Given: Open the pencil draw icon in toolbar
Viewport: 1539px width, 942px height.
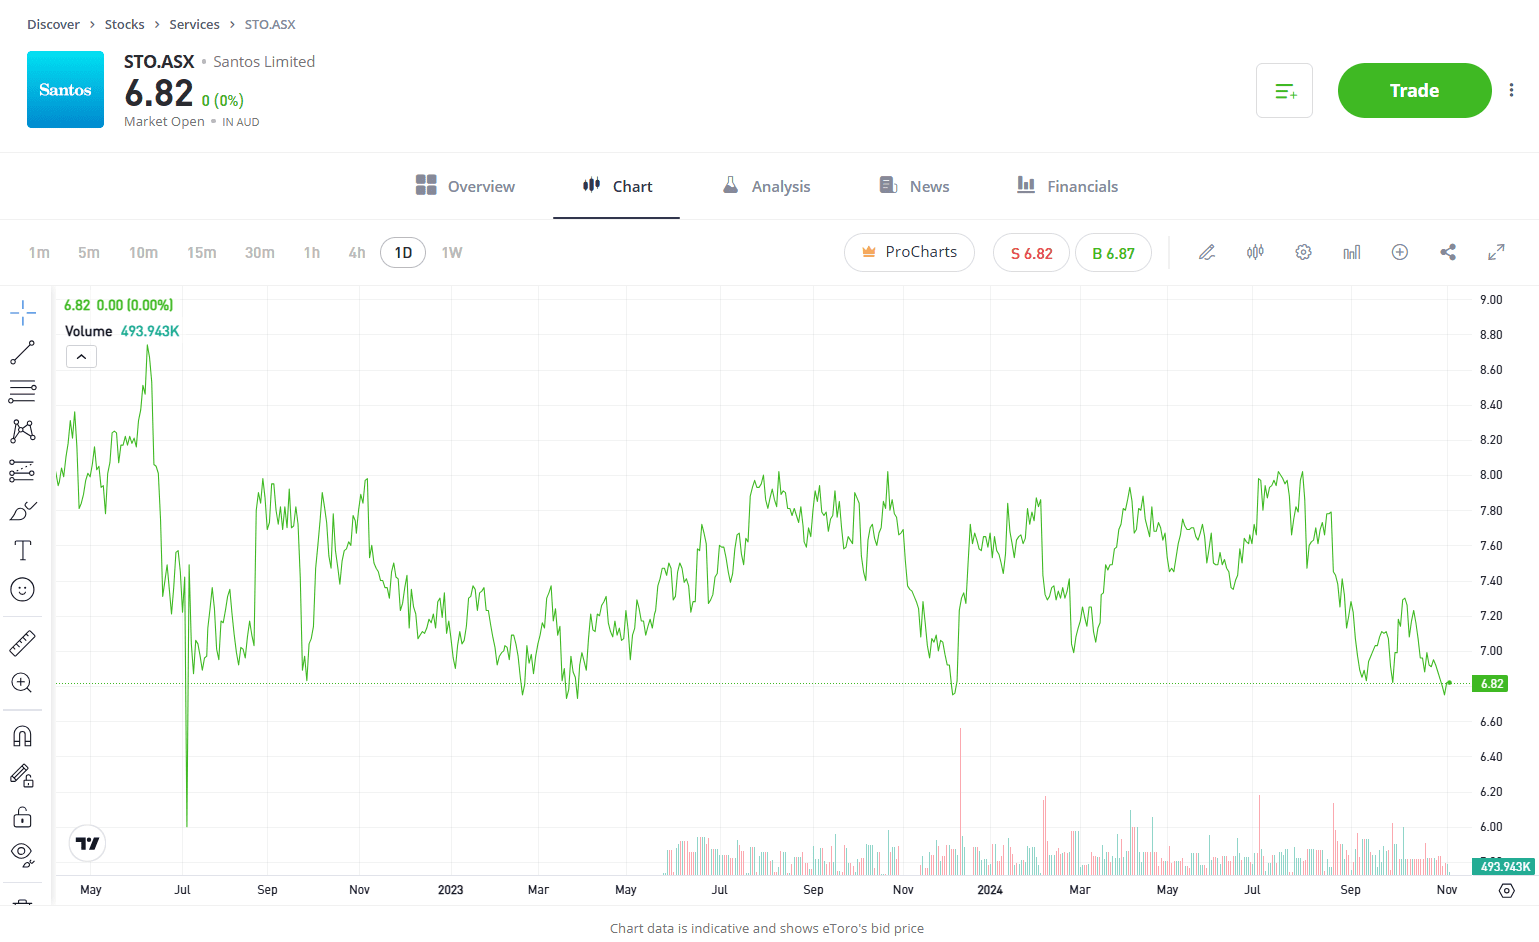Looking at the screenshot, I should (x=1207, y=252).
